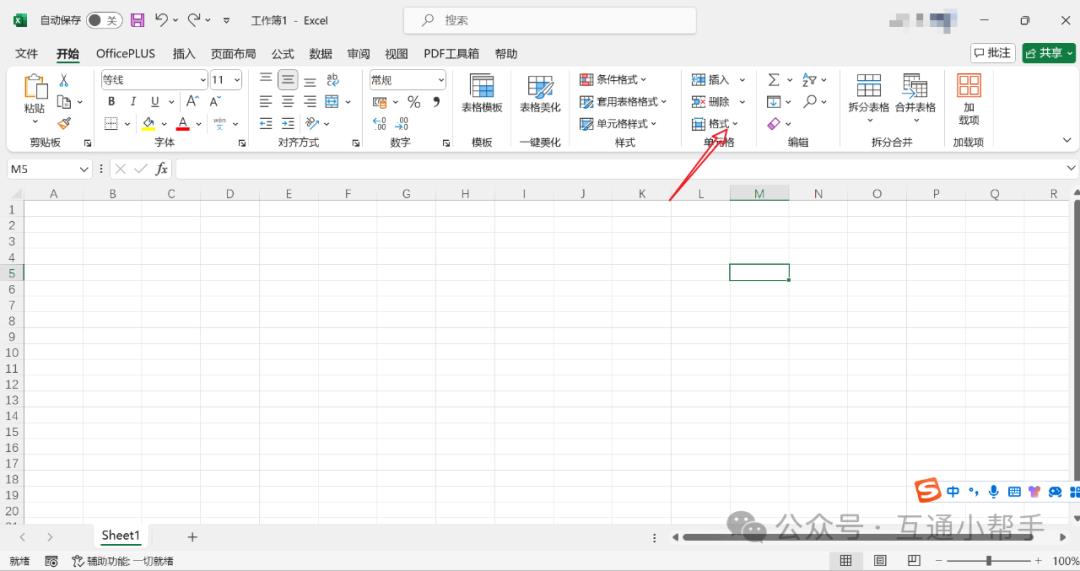The height and width of the screenshot is (571, 1080).
Task: Click the AutoSum sigma icon
Action: [x=773, y=80]
